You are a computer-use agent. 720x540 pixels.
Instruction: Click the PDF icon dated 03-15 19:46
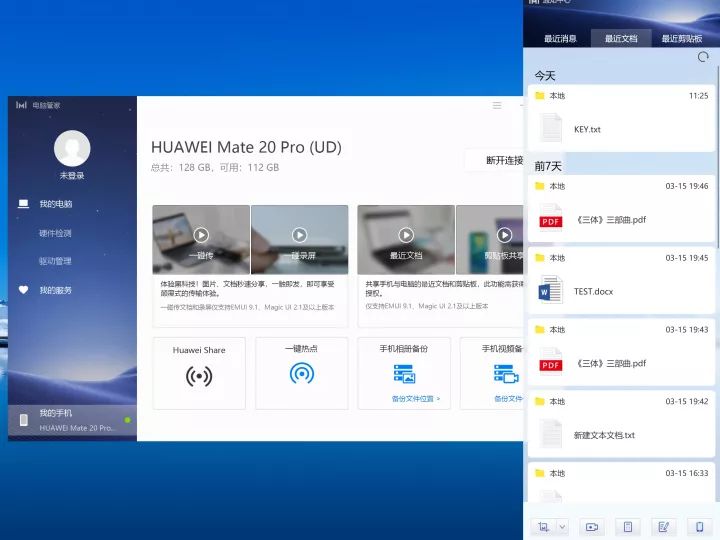[x=551, y=218]
